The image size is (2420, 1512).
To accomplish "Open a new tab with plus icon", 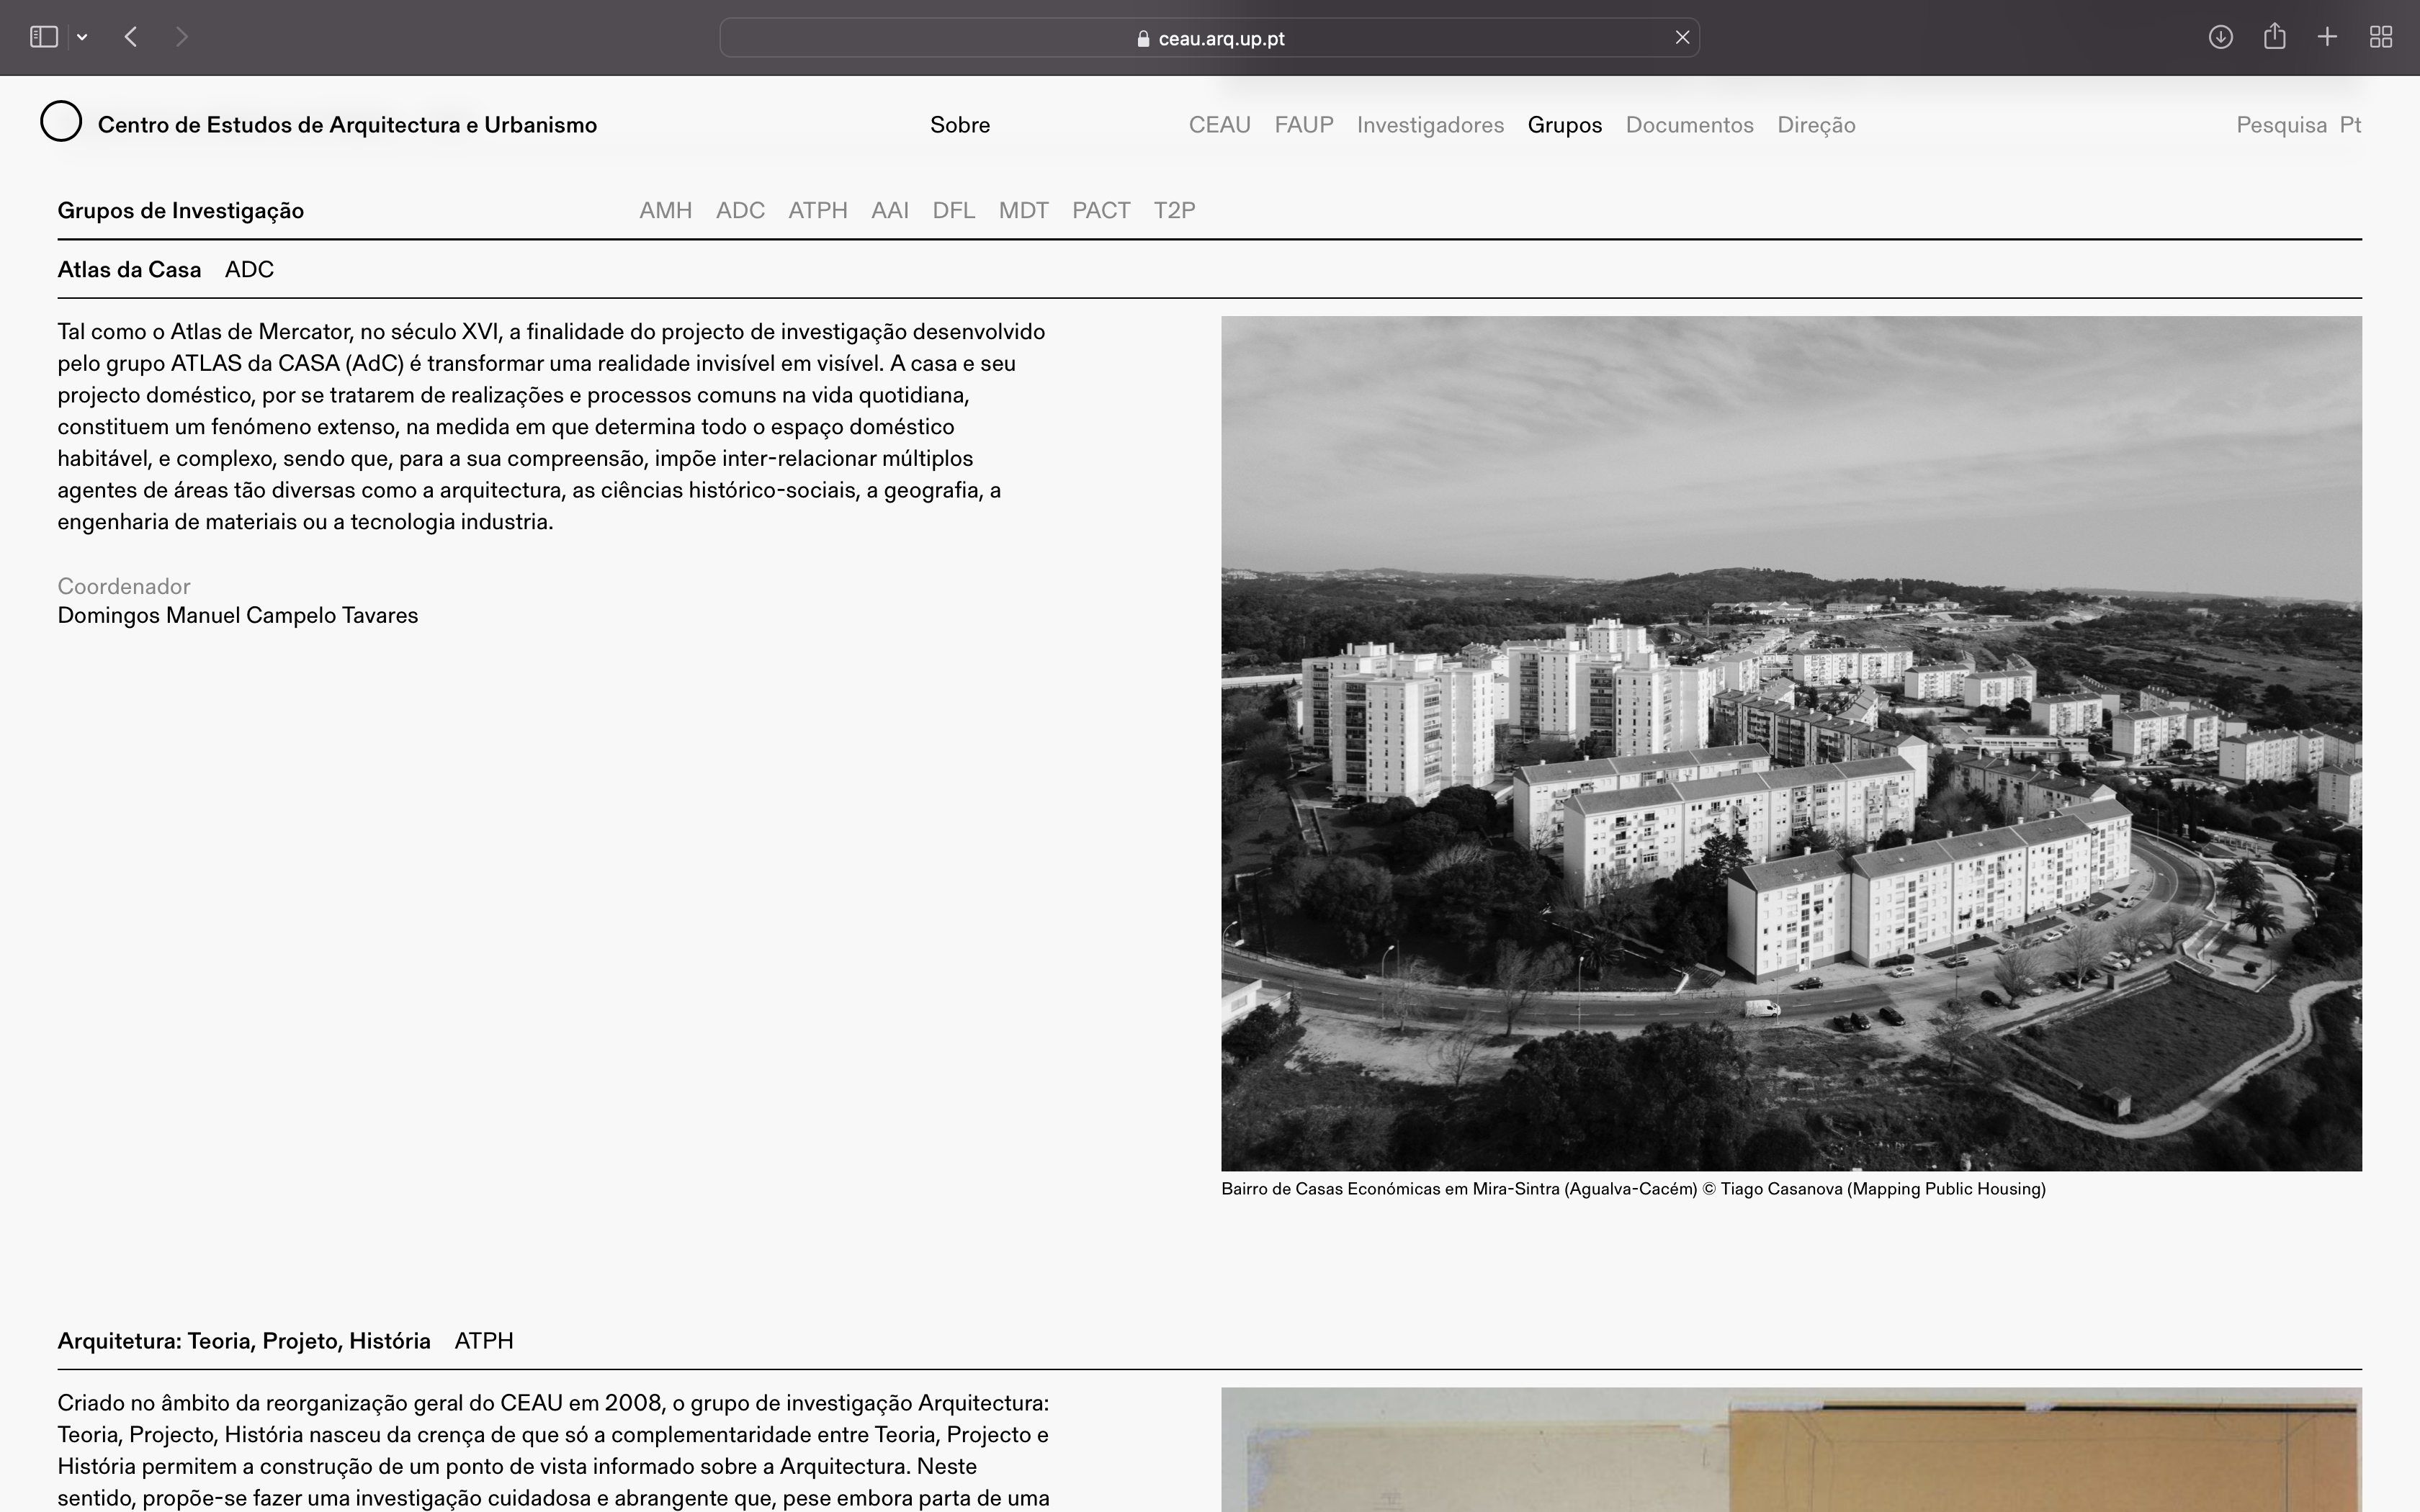I will tap(2327, 37).
